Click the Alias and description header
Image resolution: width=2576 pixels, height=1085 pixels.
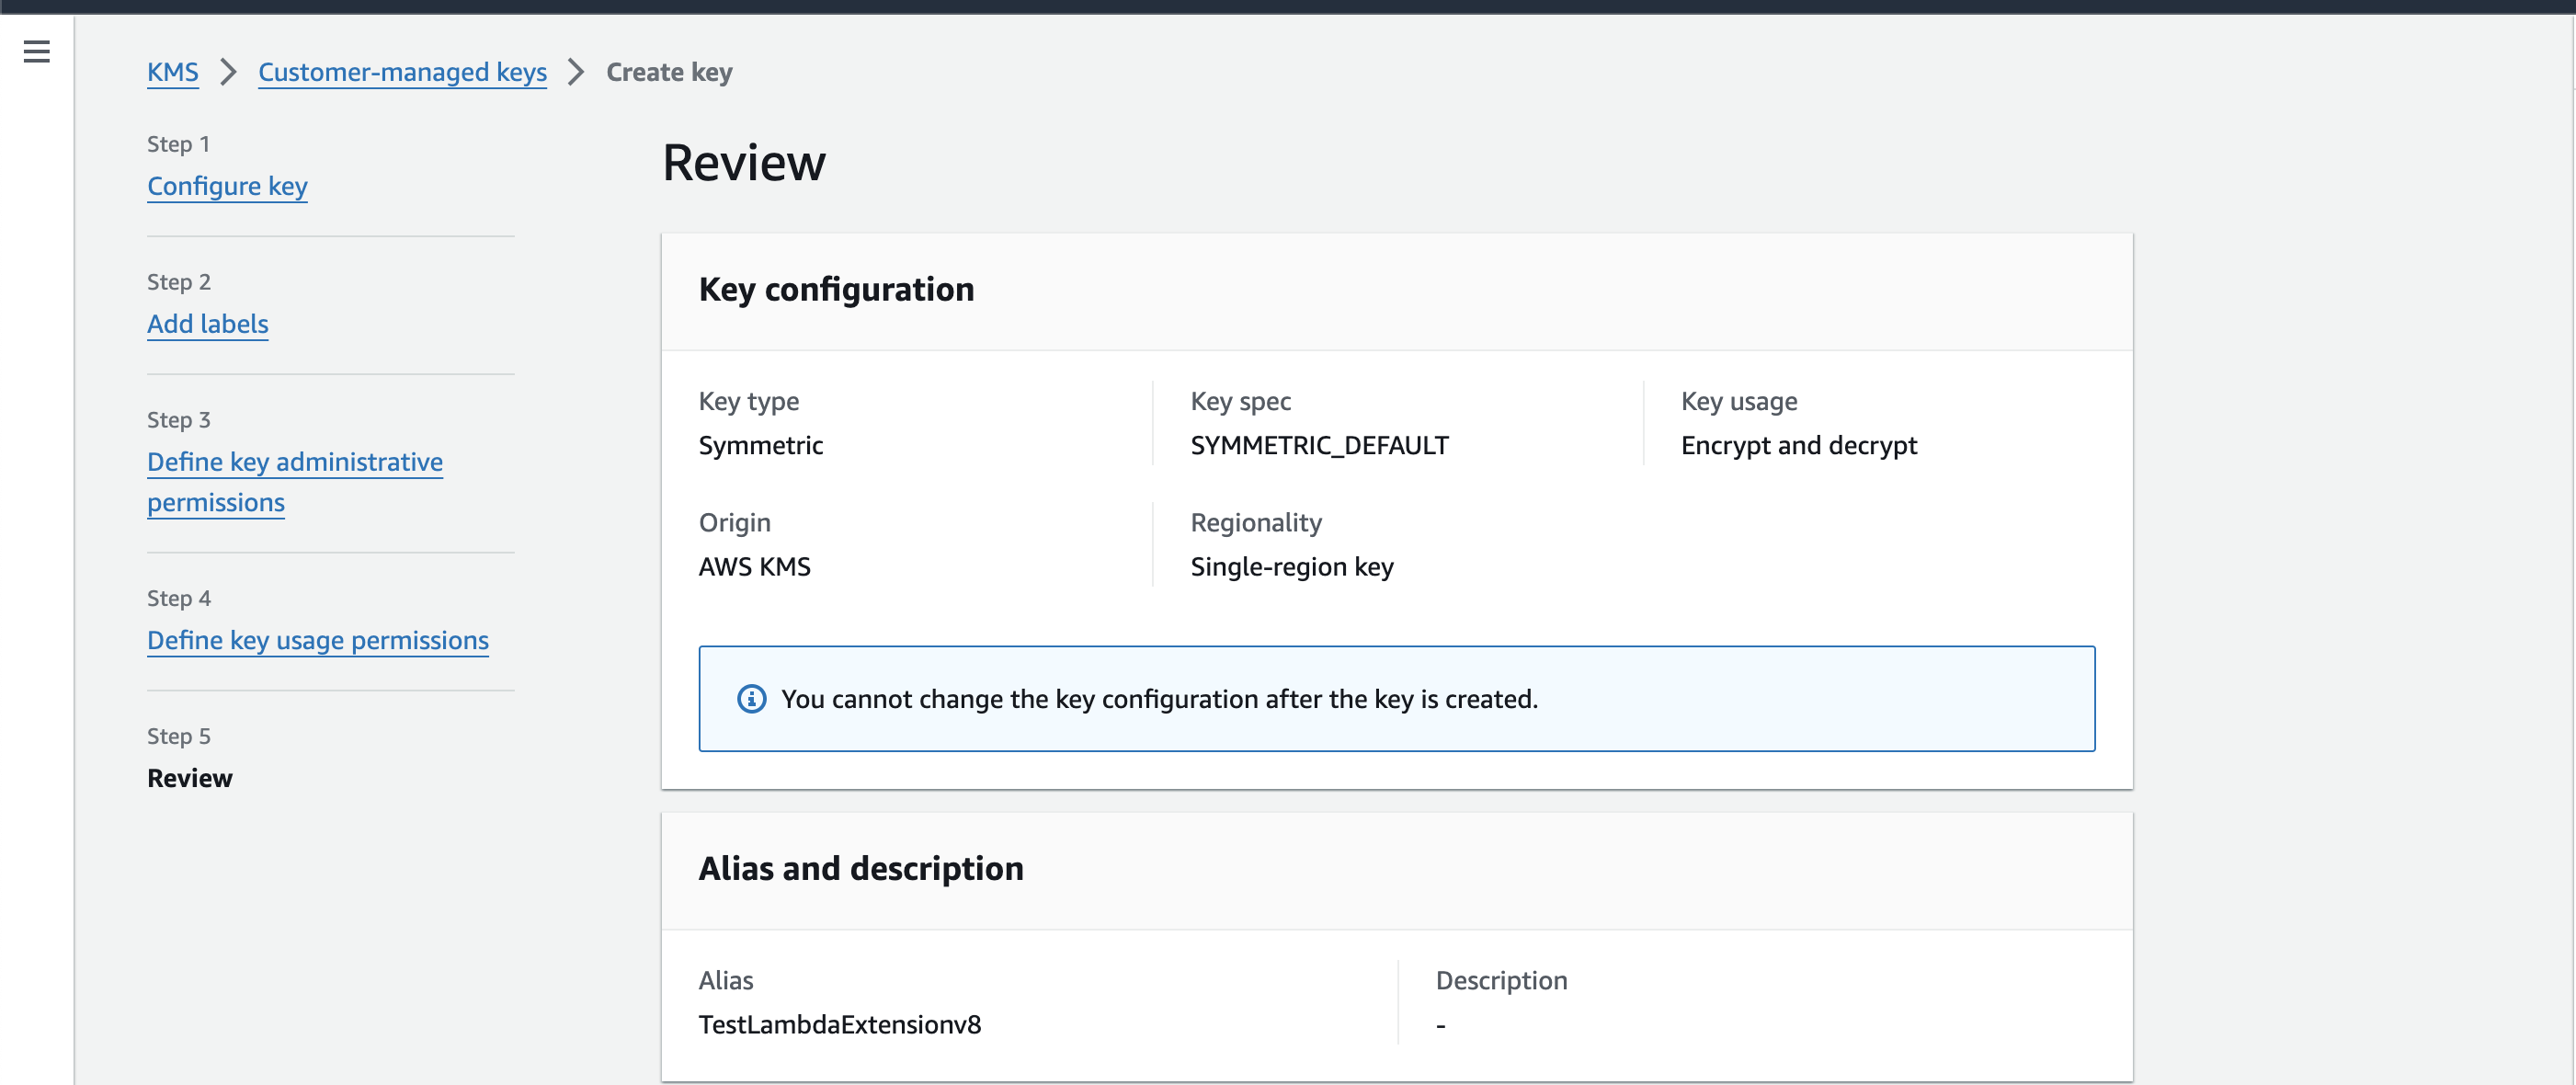[x=860, y=868]
